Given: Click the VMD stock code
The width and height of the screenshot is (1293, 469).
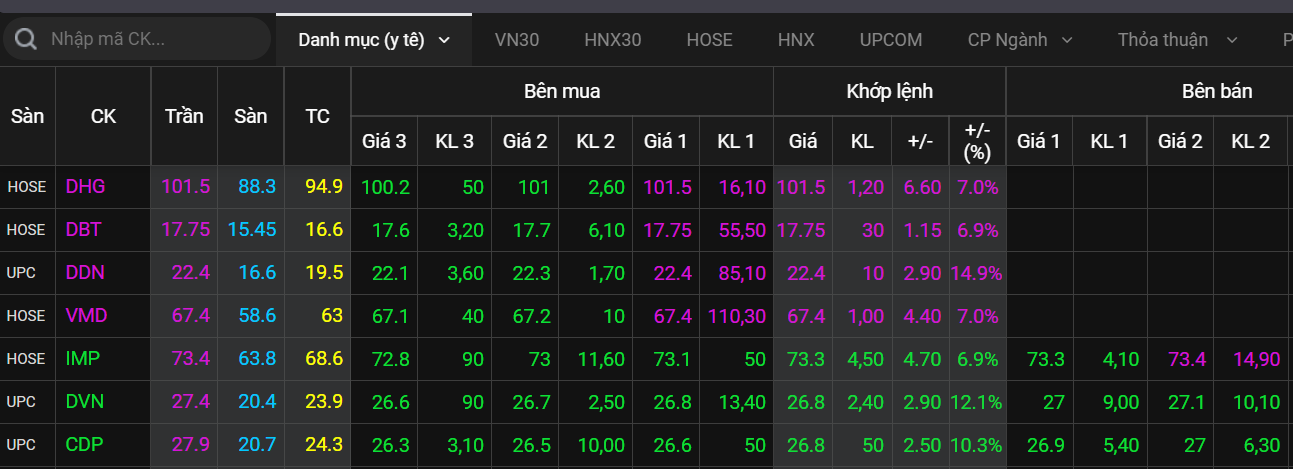Looking at the screenshot, I should coord(86,316).
